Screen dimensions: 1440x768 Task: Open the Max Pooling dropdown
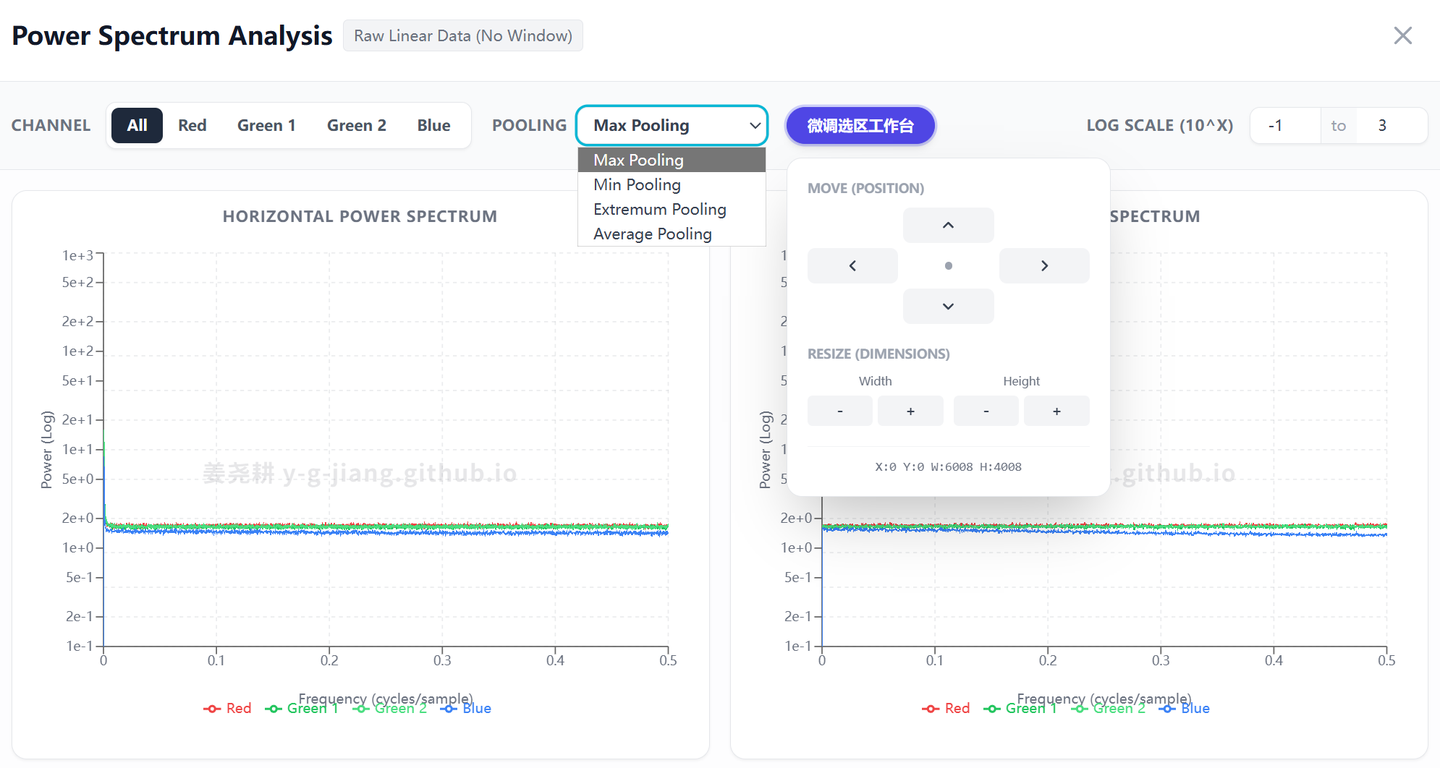[x=672, y=125]
